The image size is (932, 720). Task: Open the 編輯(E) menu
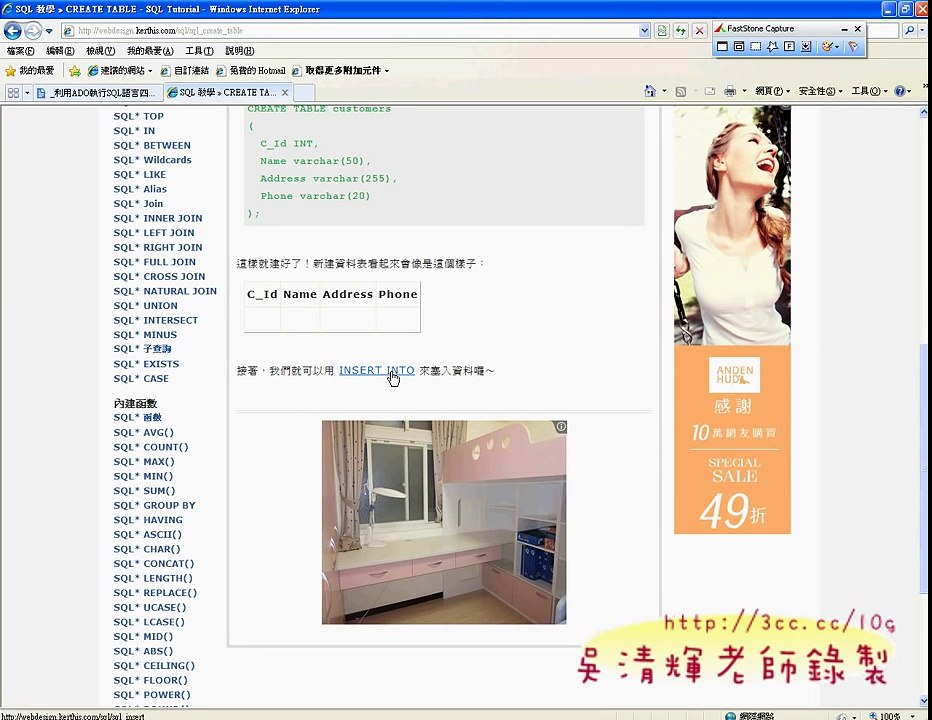coord(60,51)
